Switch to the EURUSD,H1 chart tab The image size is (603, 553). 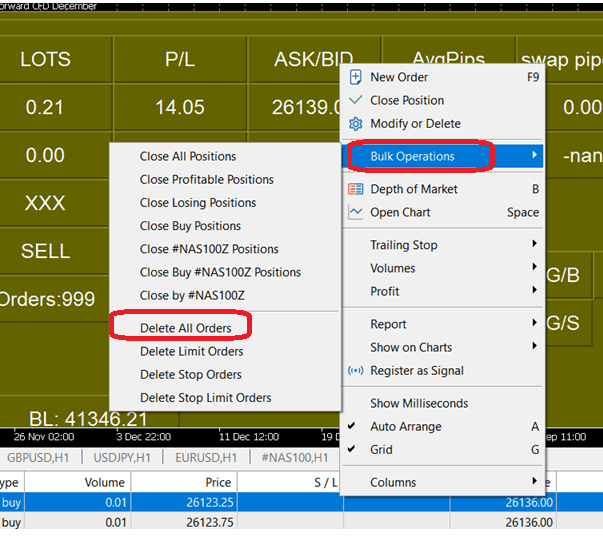coord(206,458)
